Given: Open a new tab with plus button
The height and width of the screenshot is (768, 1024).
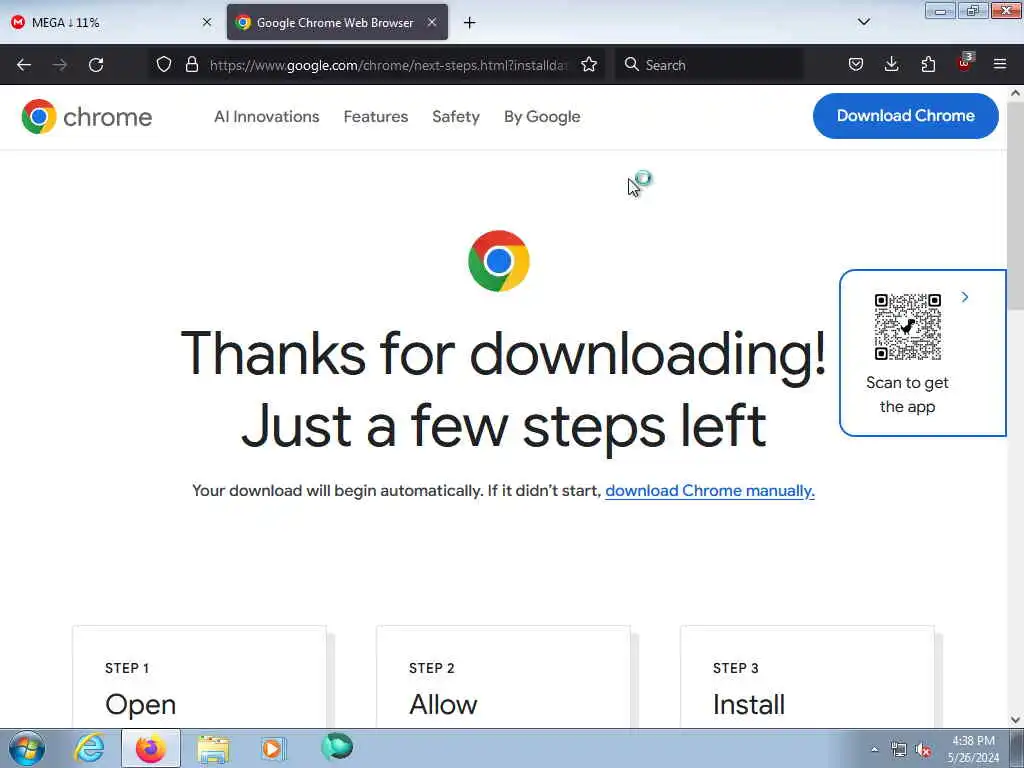Looking at the screenshot, I should pos(470,23).
